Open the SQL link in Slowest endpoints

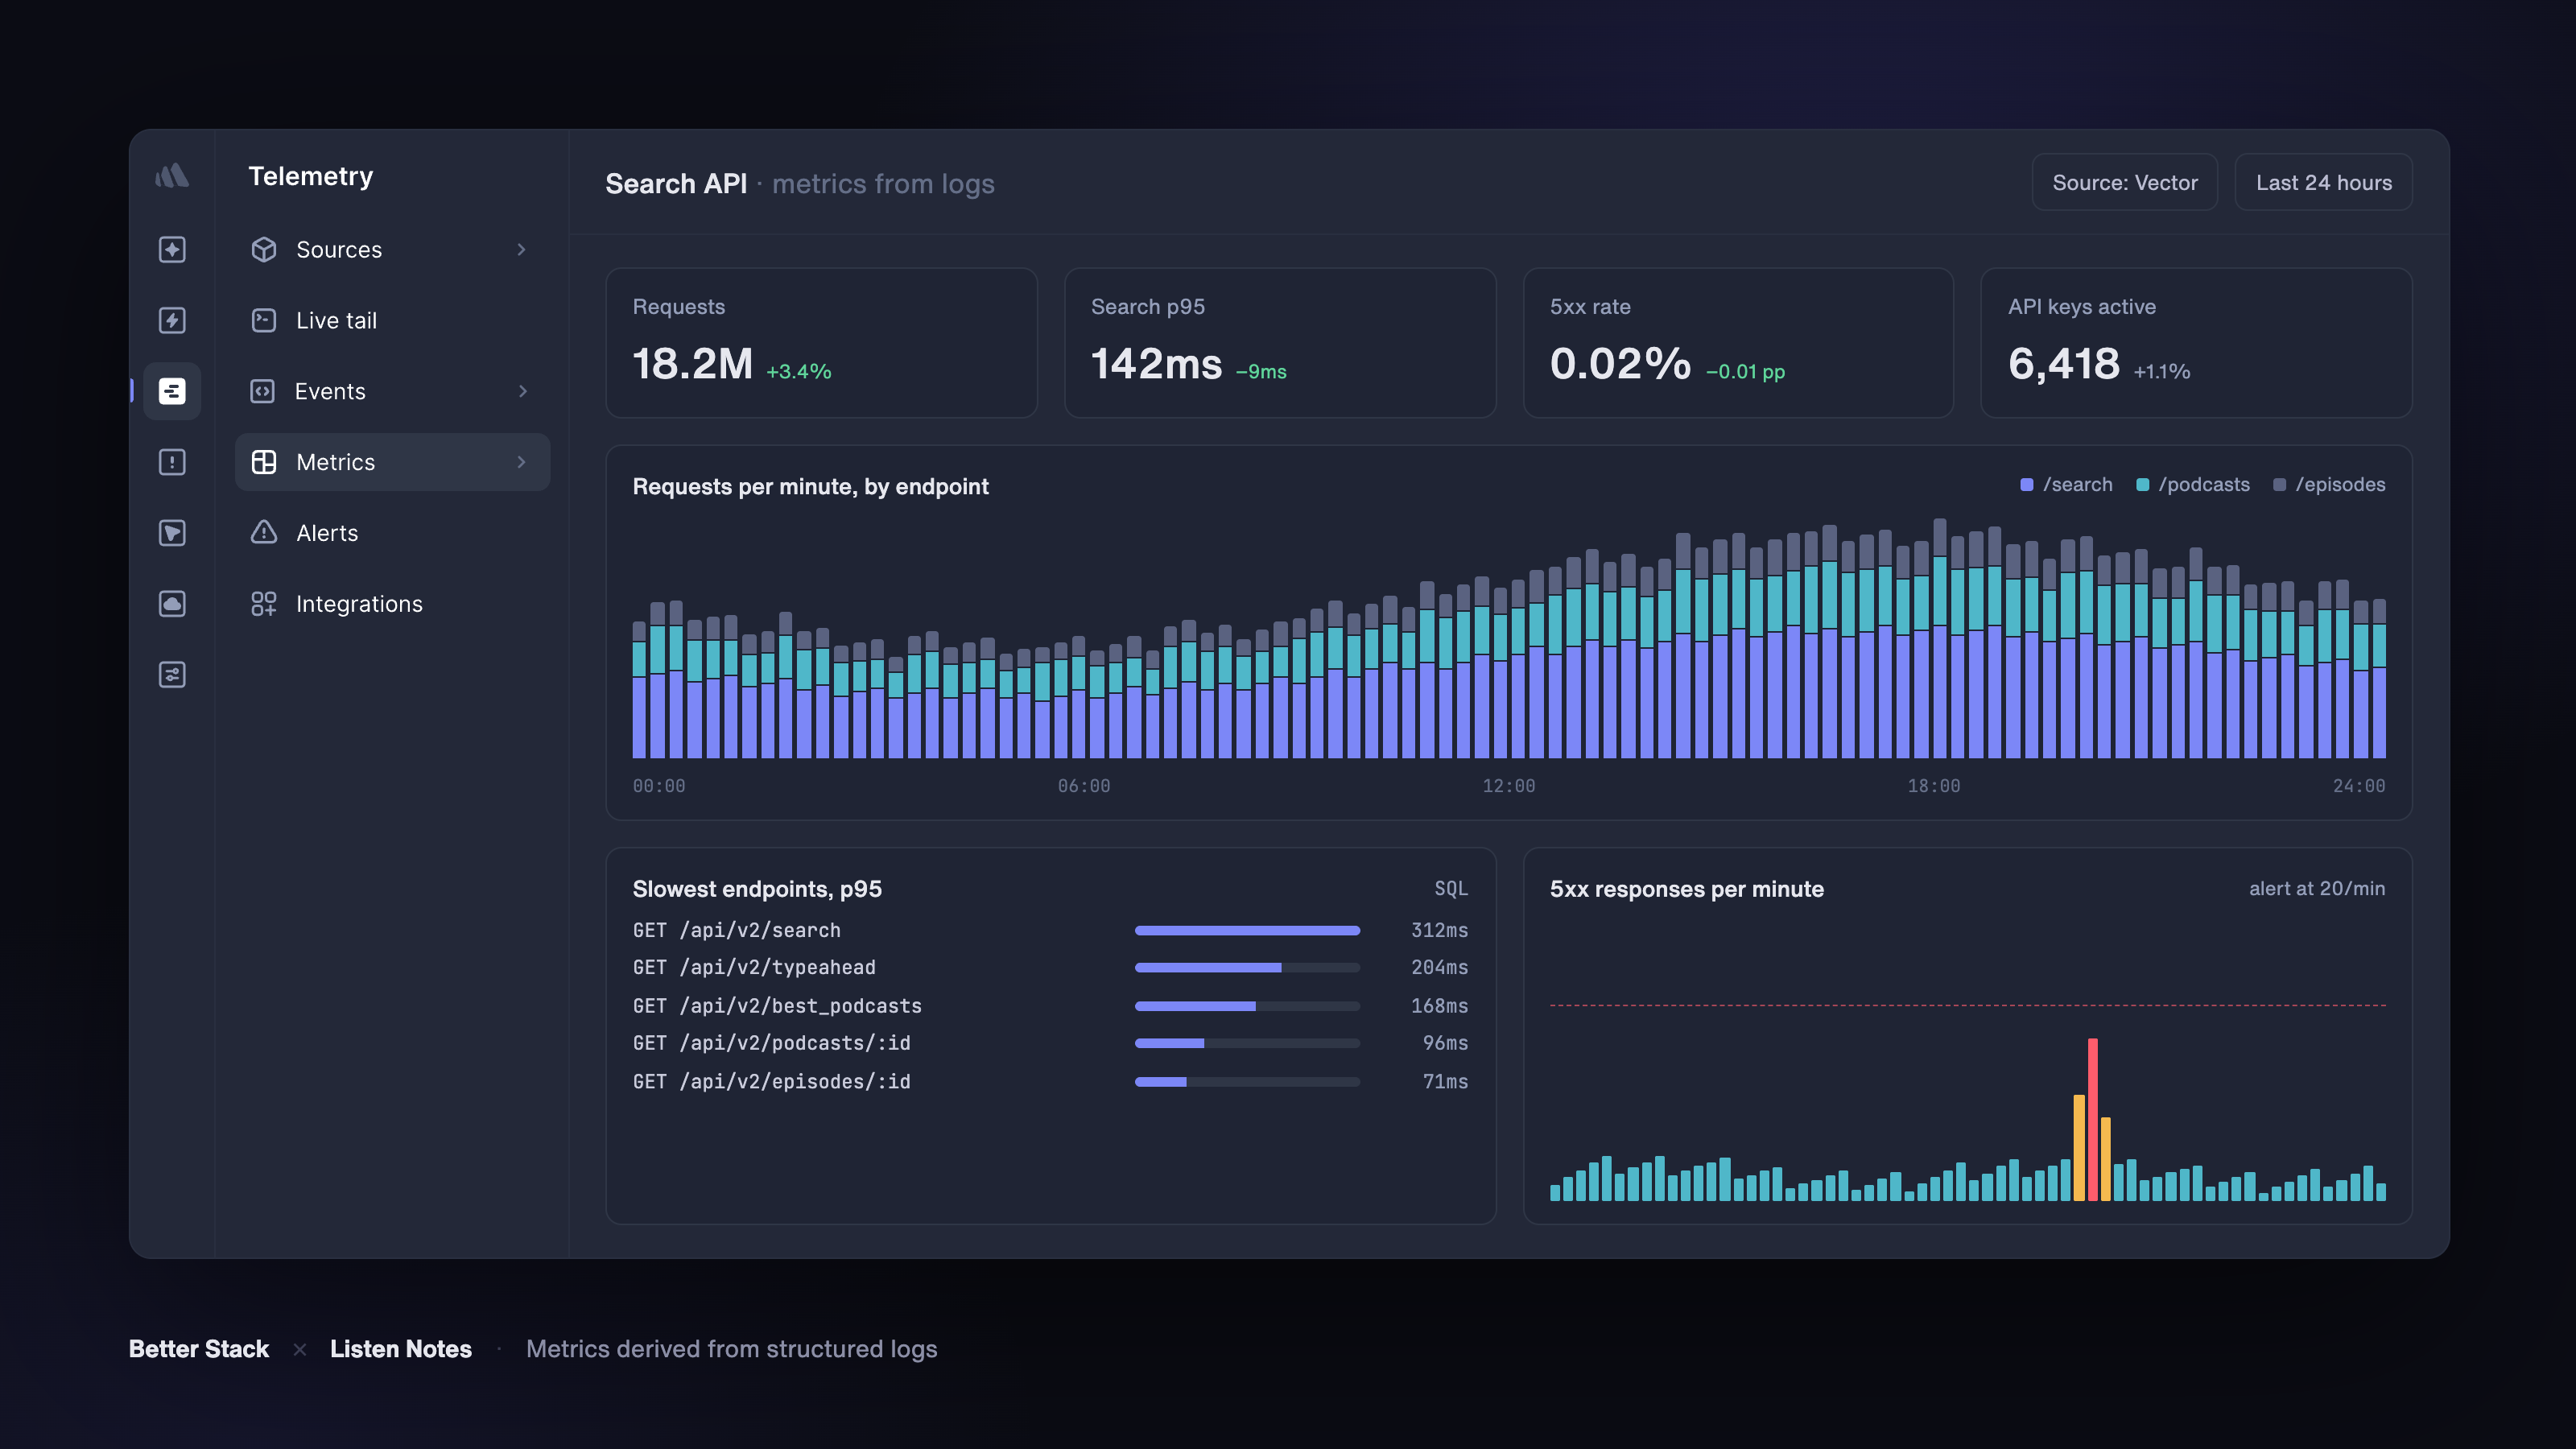[x=1451, y=889]
